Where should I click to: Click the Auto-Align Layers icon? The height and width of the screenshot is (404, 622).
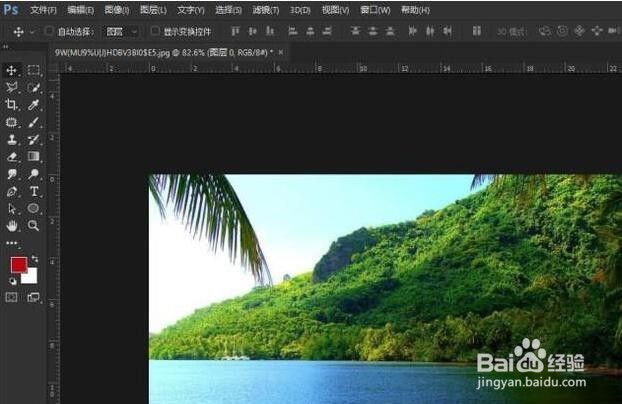tap(477, 31)
